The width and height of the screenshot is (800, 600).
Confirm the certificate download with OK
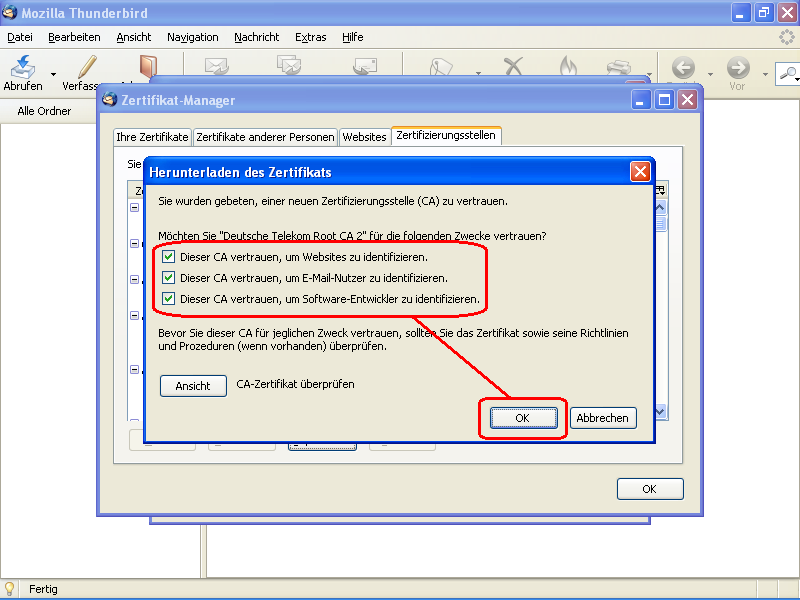pos(522,418)
